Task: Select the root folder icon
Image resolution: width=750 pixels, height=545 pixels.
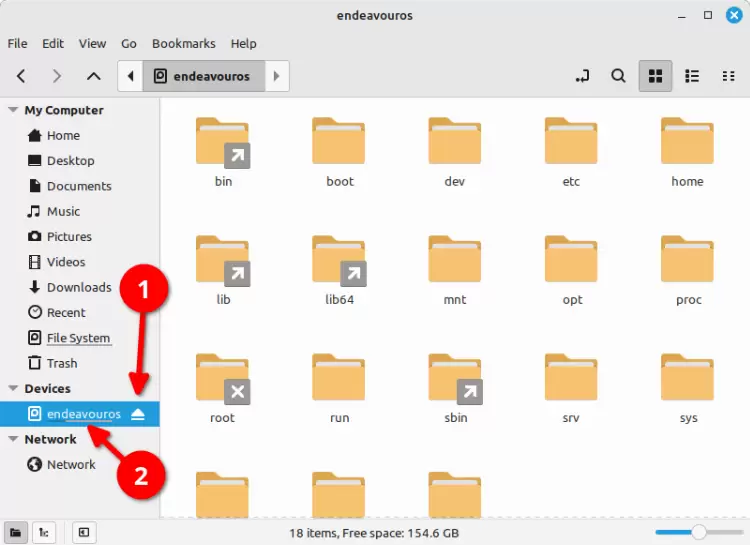Action: point(223,379)
